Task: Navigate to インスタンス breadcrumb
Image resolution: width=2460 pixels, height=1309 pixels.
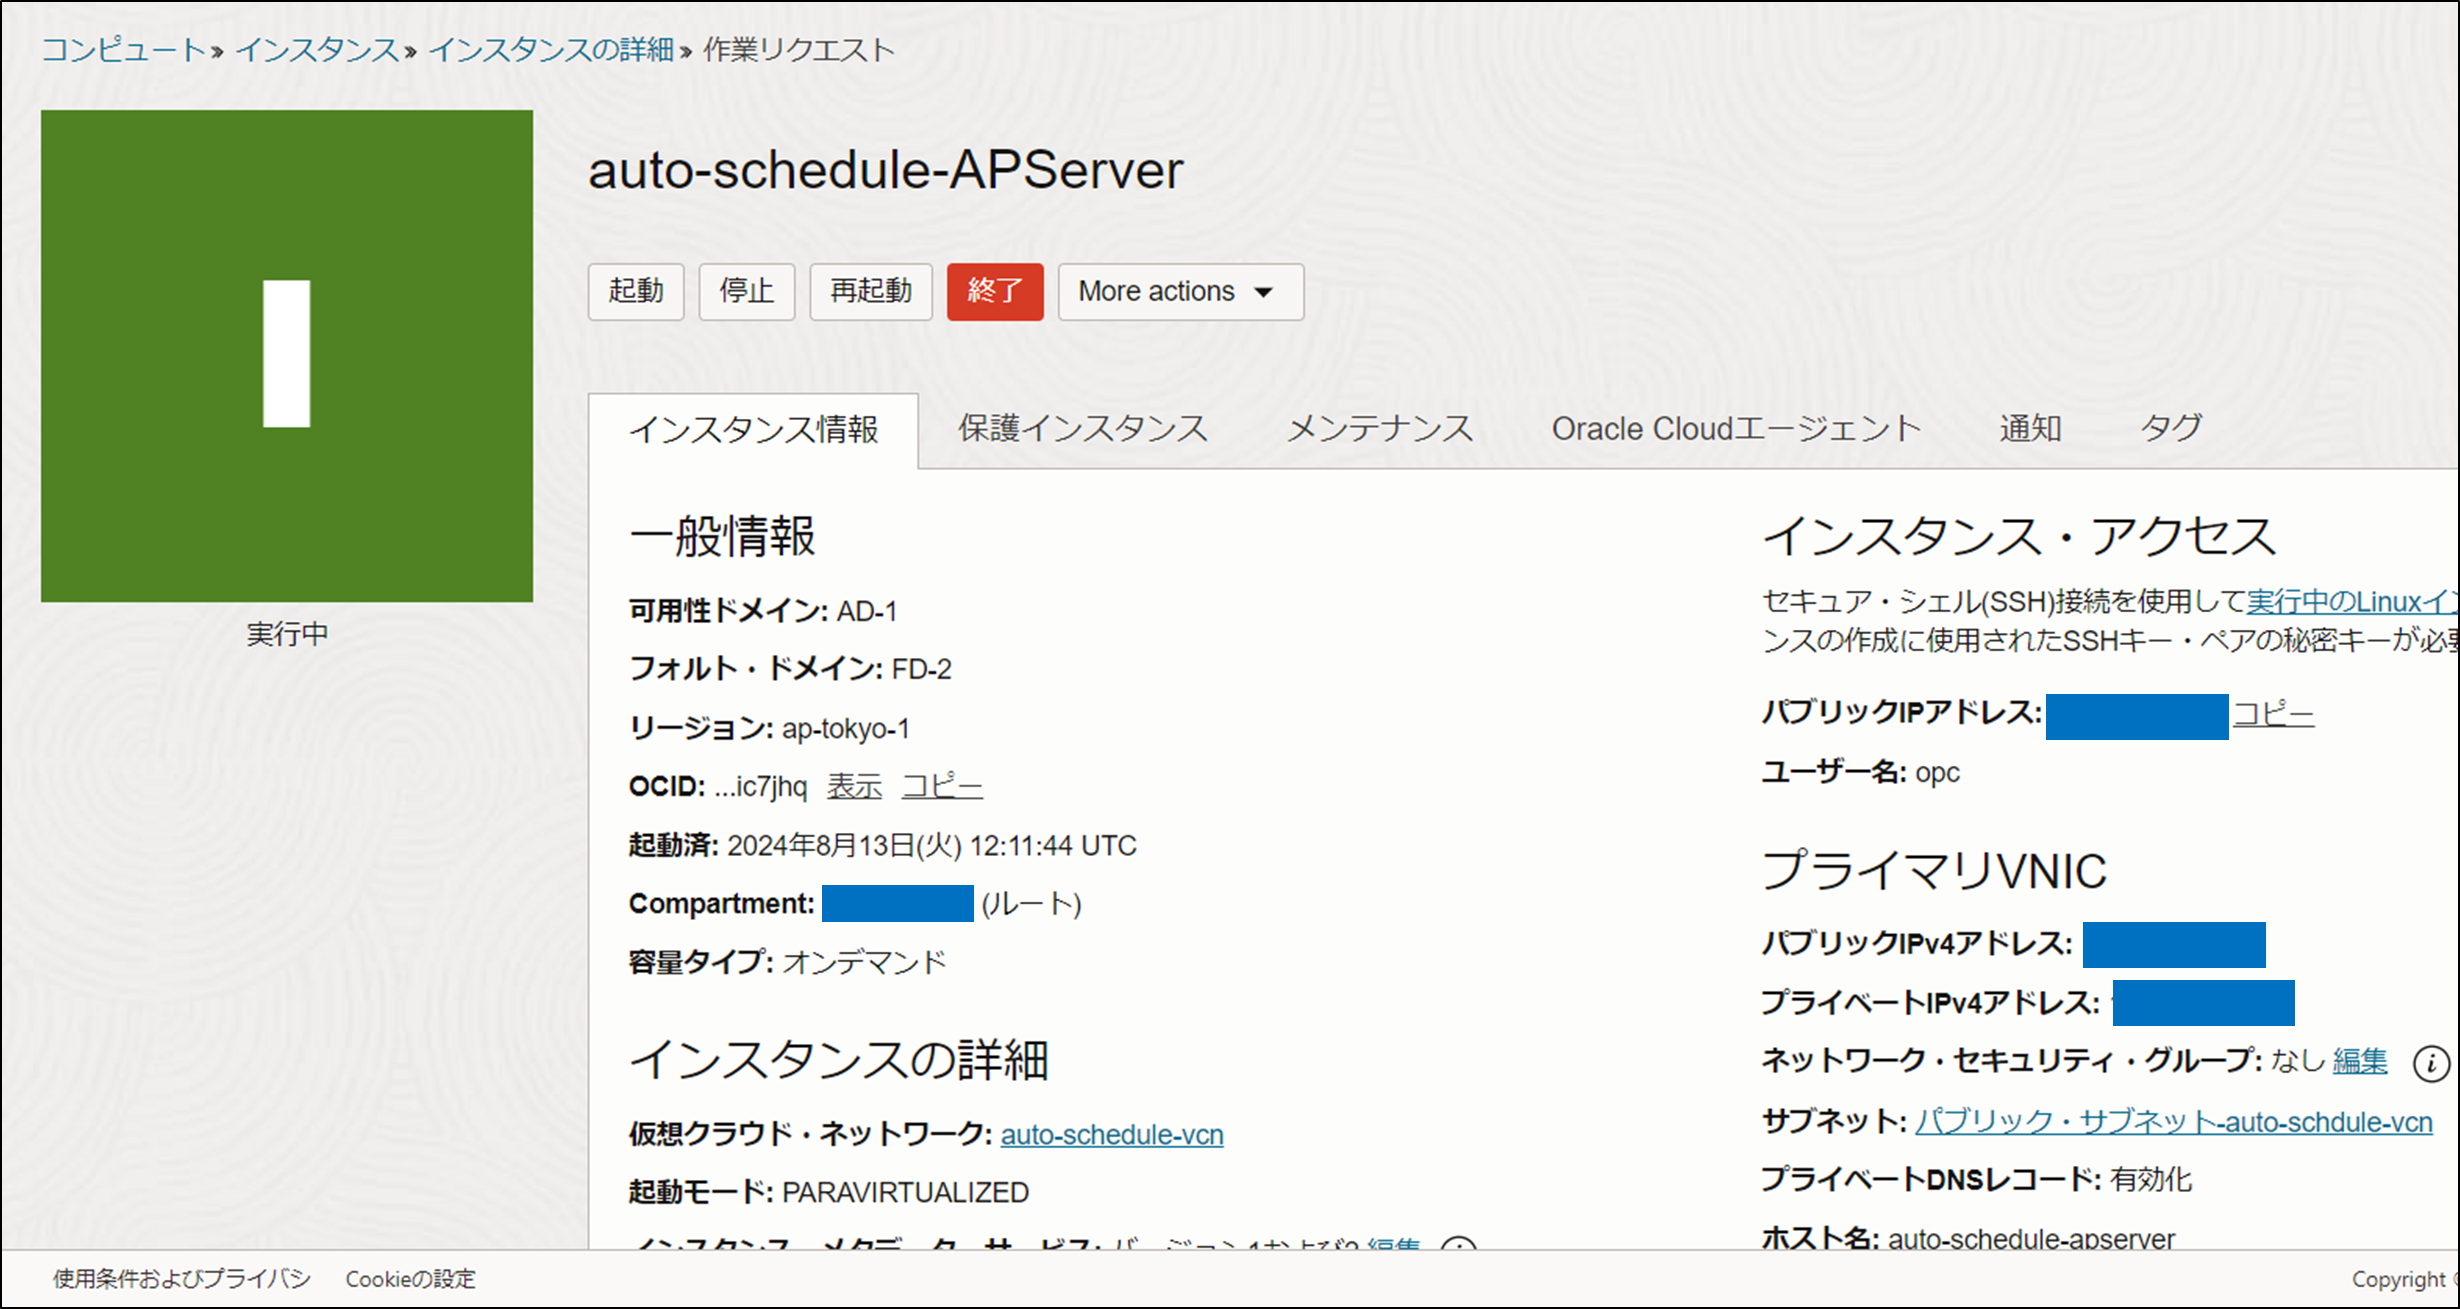Action: point(317,49)
